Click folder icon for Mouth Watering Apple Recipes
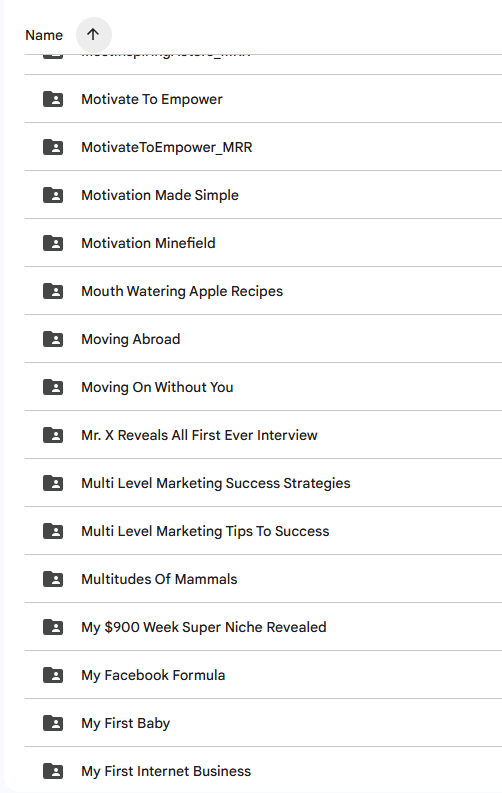The width and height of the screenshot is (502, 793). click(x=53, y=291)
